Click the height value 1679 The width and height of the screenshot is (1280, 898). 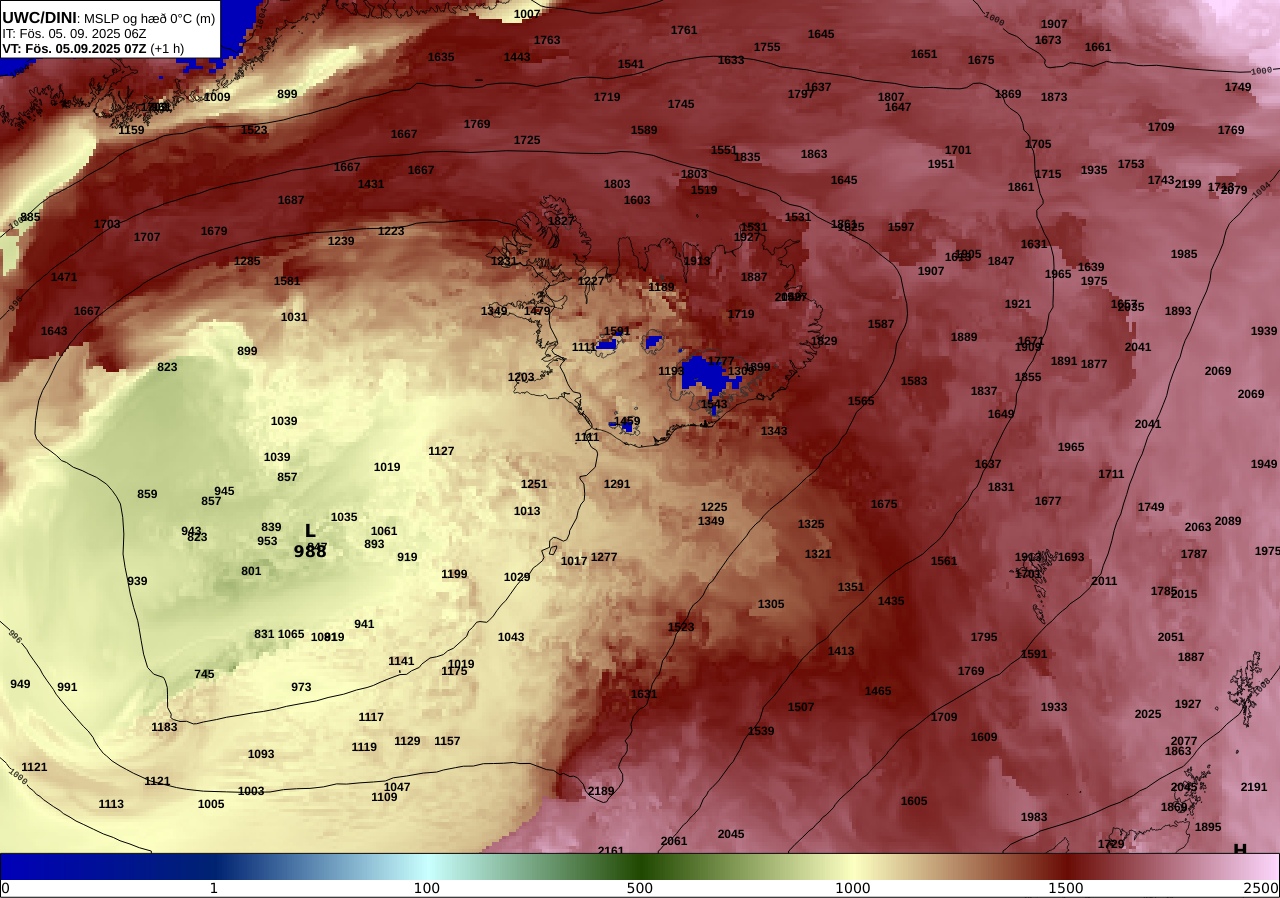214,231
